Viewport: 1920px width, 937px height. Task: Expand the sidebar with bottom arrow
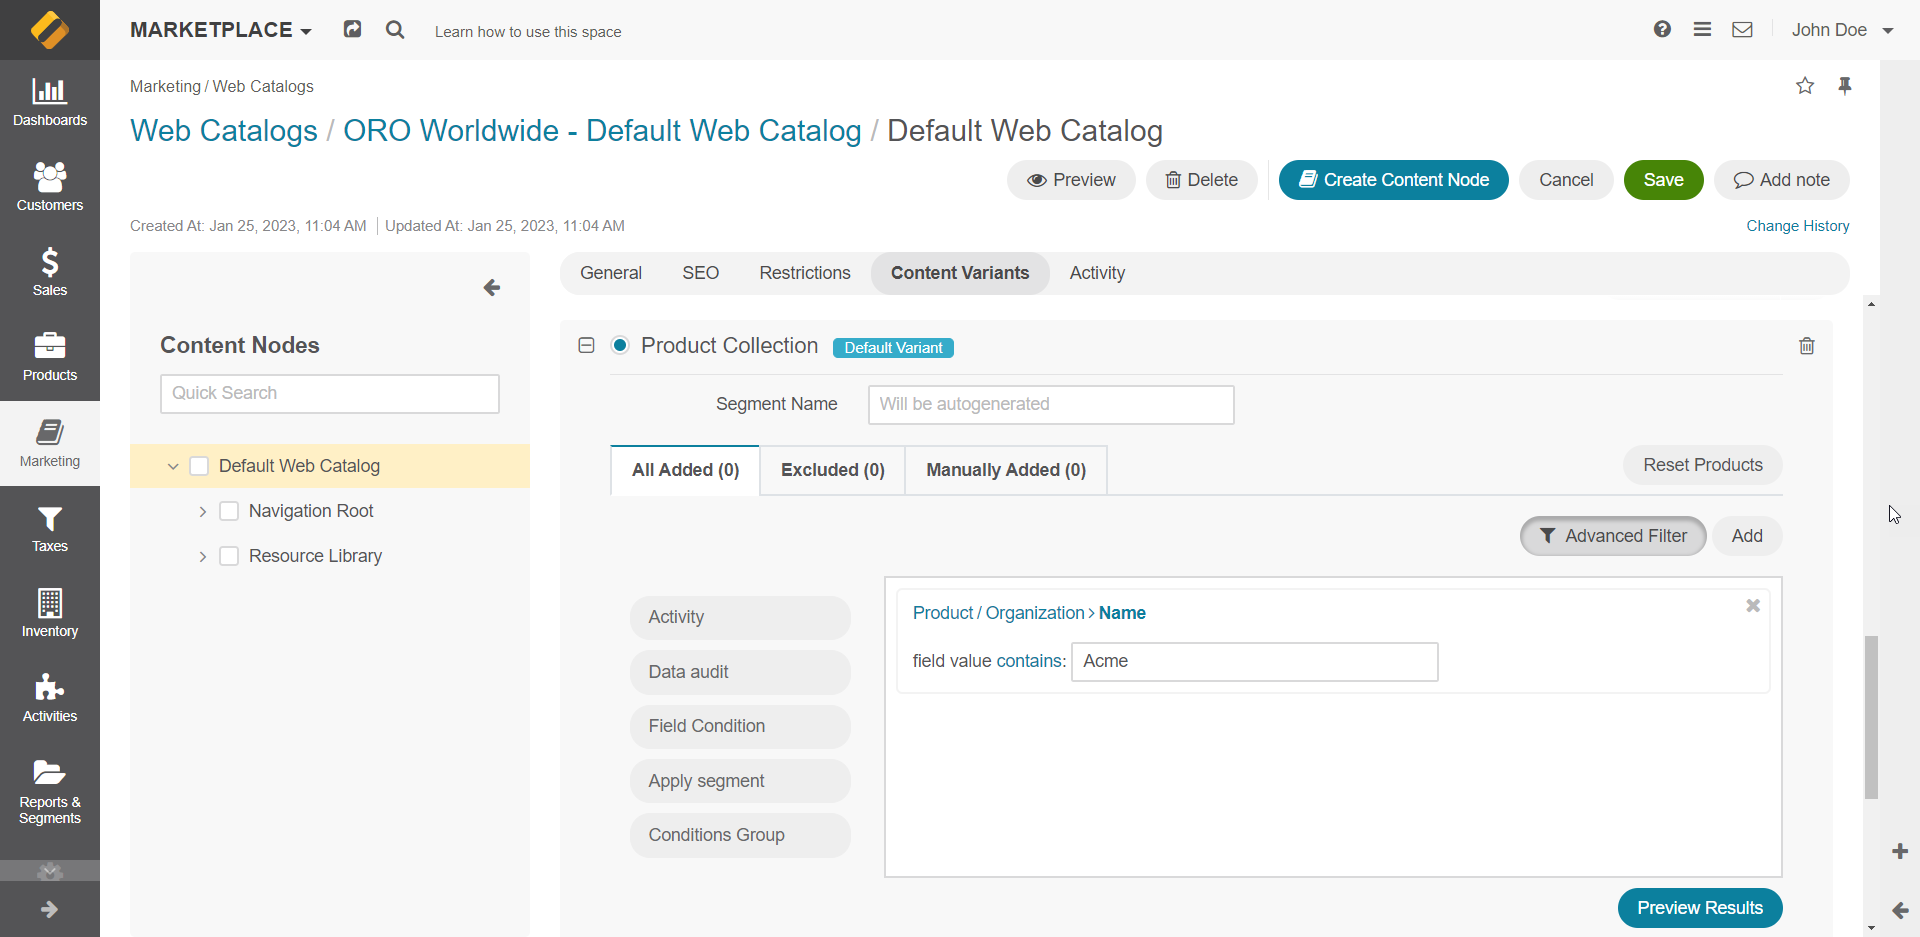click(x=50, y=909)
